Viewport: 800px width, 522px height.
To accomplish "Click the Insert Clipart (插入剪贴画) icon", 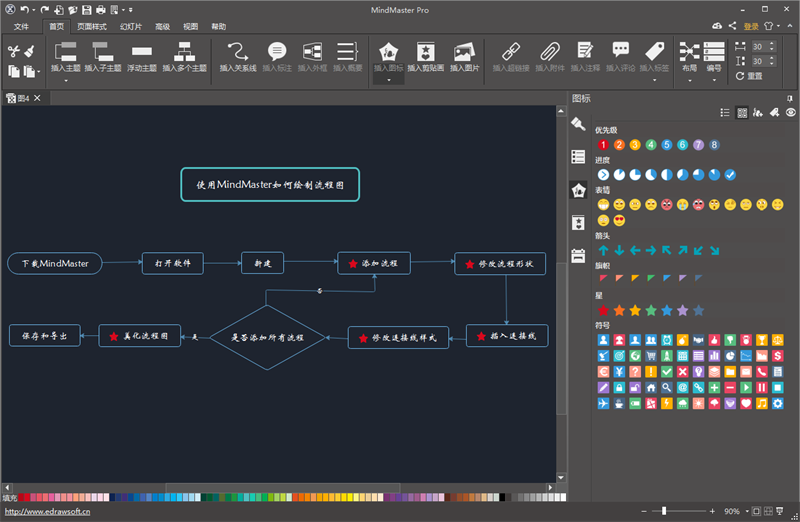I will point(426,52).
